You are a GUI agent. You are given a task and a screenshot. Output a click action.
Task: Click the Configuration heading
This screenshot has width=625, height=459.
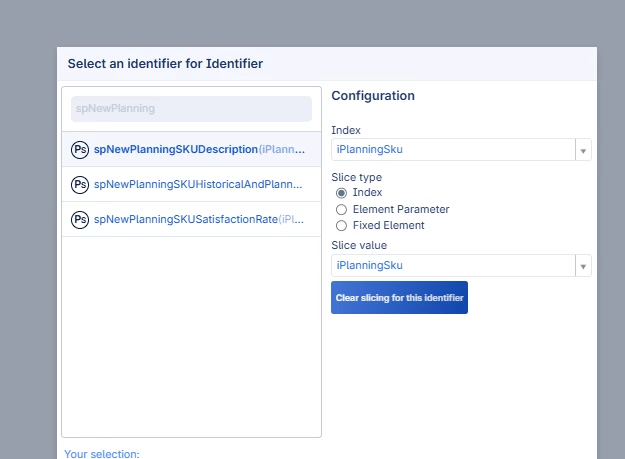[373, 96]
